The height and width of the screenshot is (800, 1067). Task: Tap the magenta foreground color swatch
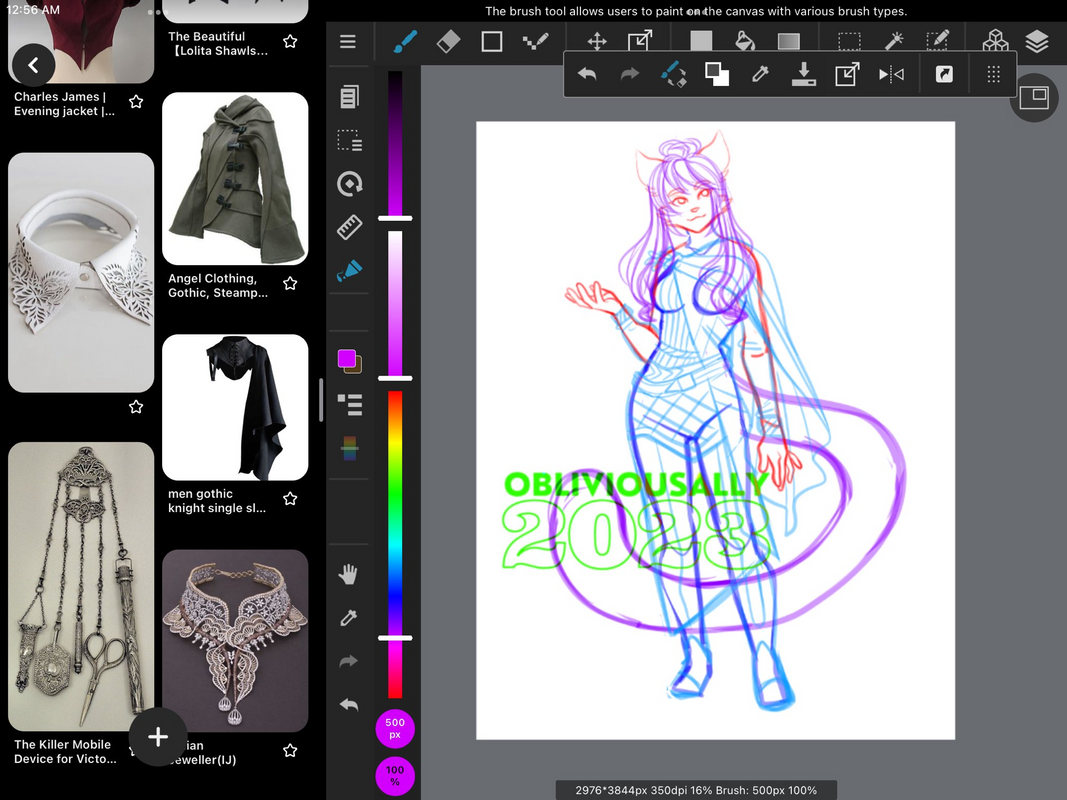[x=347, y=359]
